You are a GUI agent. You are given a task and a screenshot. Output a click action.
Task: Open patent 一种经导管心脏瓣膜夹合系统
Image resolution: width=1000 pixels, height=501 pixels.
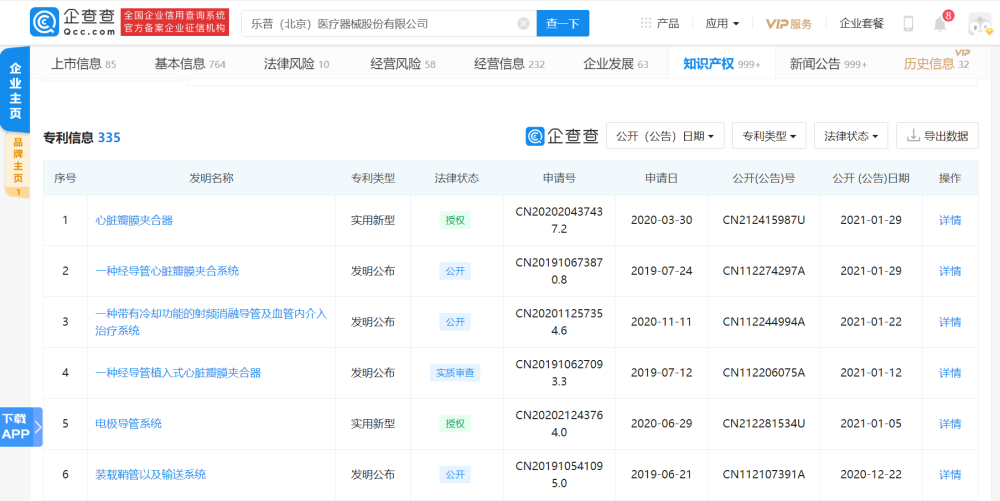click(x=167, y=271)
